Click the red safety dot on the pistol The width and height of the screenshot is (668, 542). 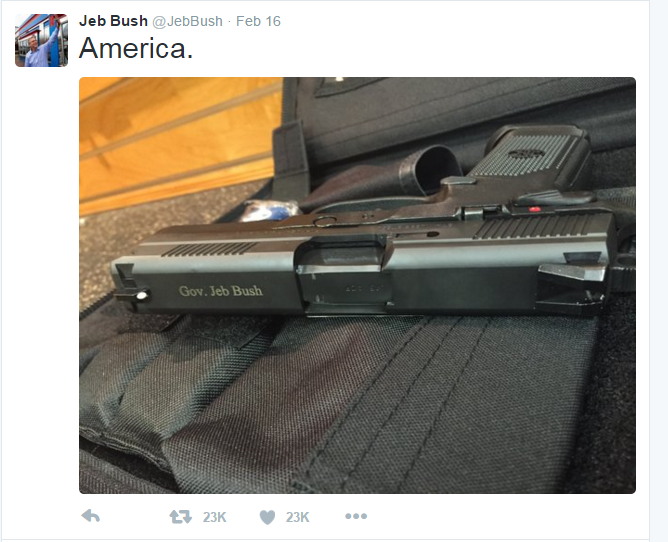(534, 209)
